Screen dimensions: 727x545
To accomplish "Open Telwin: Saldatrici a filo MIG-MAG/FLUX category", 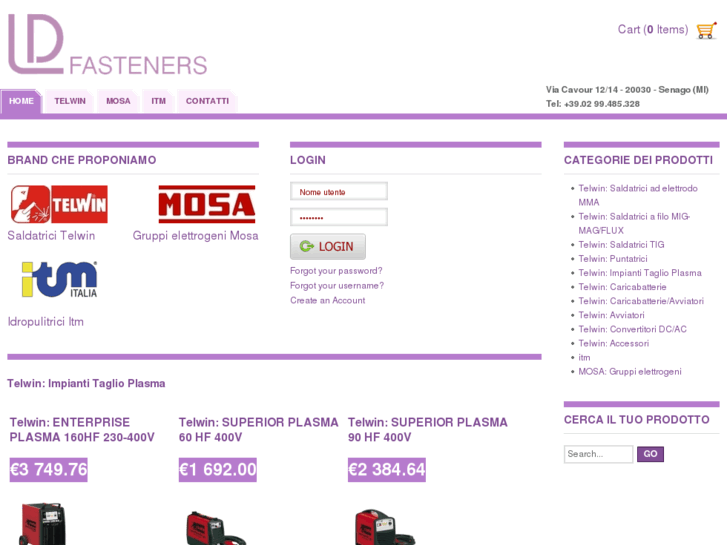I will (x=634, y=224).
